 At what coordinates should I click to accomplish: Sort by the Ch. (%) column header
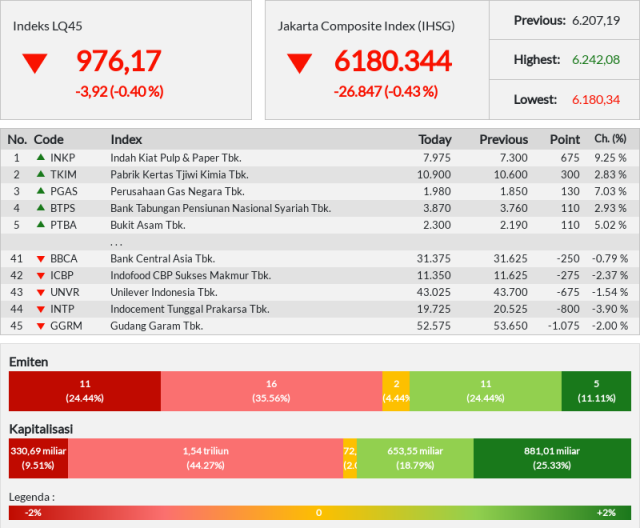610,139
